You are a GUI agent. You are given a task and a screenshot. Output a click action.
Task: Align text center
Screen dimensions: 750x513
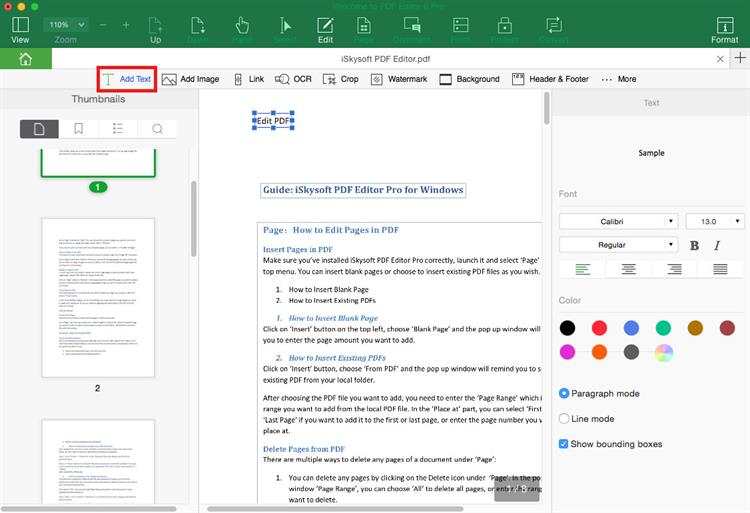(629, 269)
